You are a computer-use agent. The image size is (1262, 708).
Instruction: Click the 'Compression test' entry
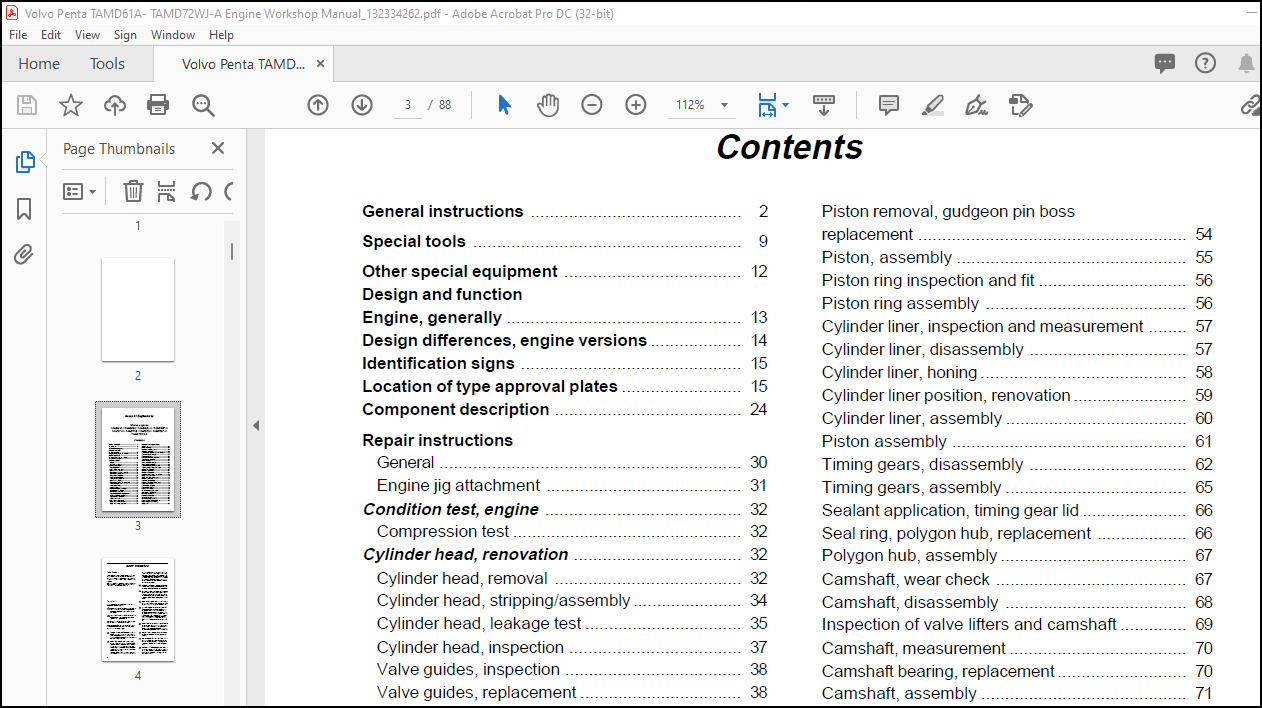pyautogui.click(x=572, y=531)
